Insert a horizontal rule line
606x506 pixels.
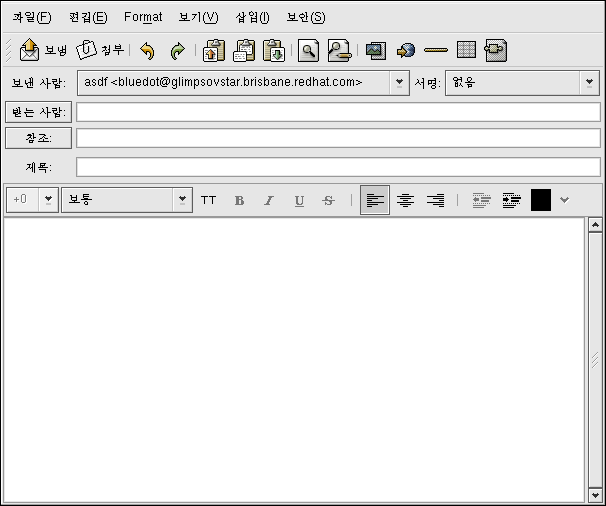[435, 50]
